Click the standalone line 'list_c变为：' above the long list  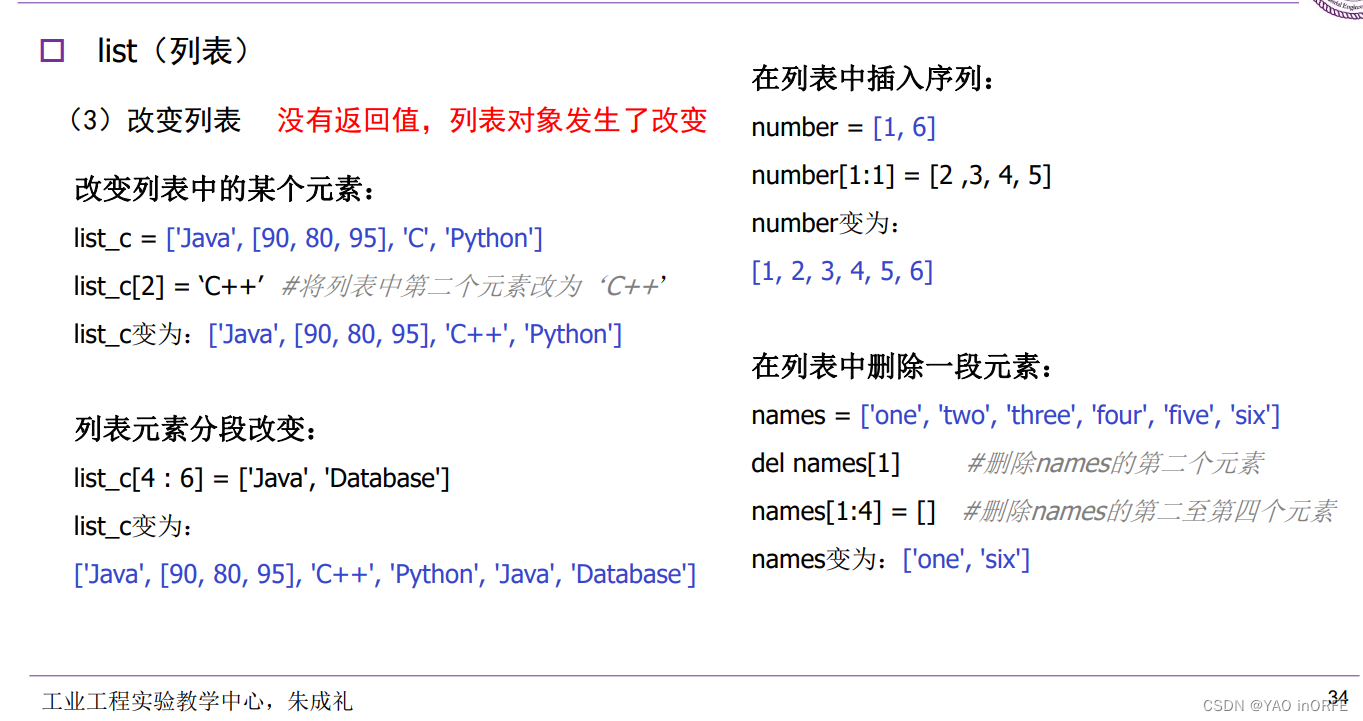click(x=133, y=526)
